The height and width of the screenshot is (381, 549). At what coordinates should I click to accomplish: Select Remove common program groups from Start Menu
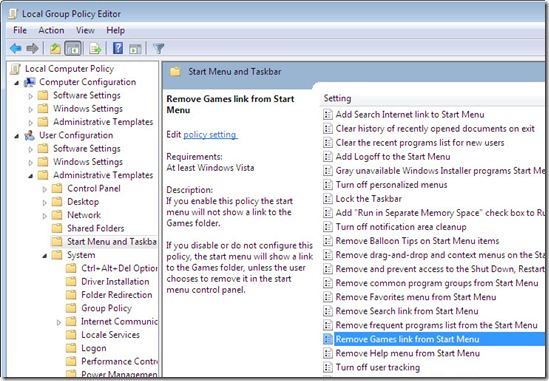tap(437, 283)
